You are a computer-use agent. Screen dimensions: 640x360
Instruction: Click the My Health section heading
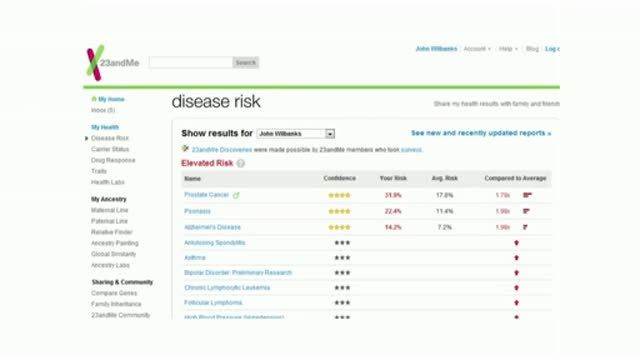pyautogui.click(x=105, y=127)
